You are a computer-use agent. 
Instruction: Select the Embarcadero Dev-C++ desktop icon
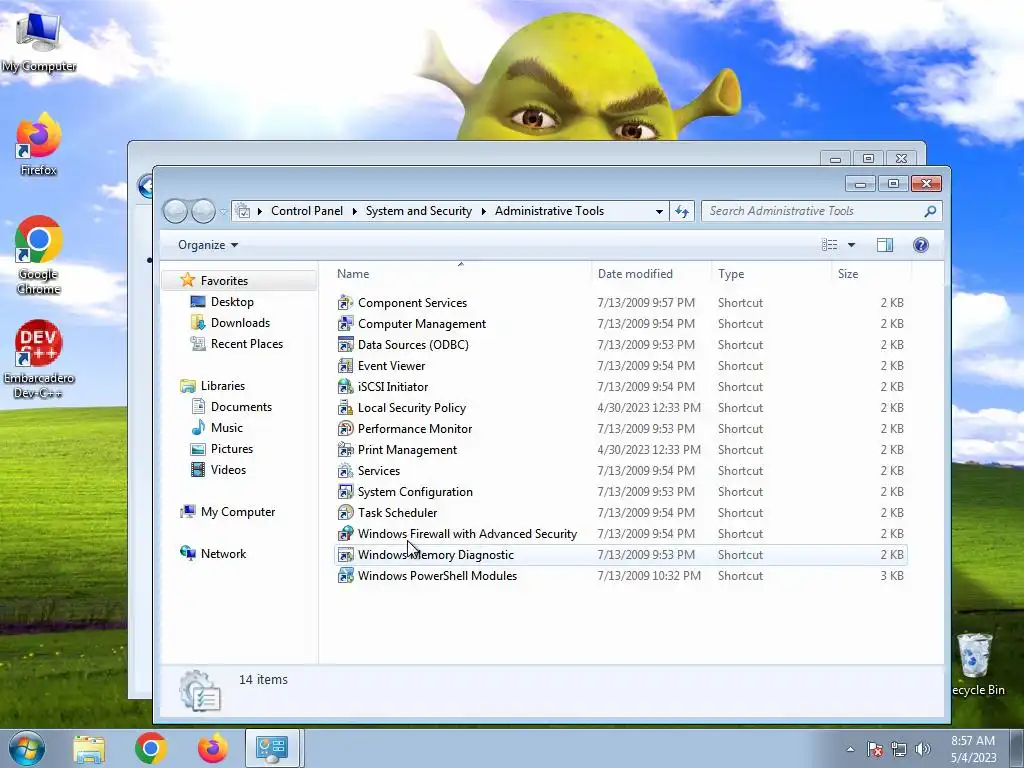(39, 359)
